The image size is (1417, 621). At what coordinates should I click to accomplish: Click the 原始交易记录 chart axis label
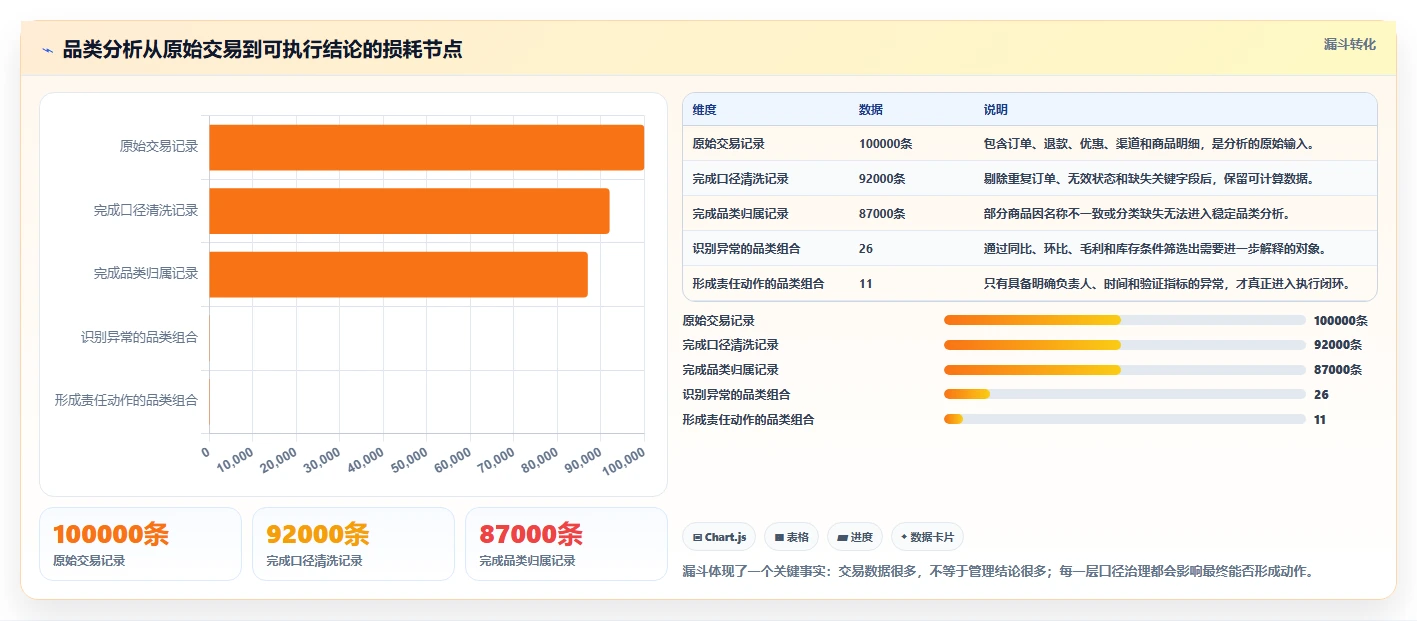click(158, 146)
